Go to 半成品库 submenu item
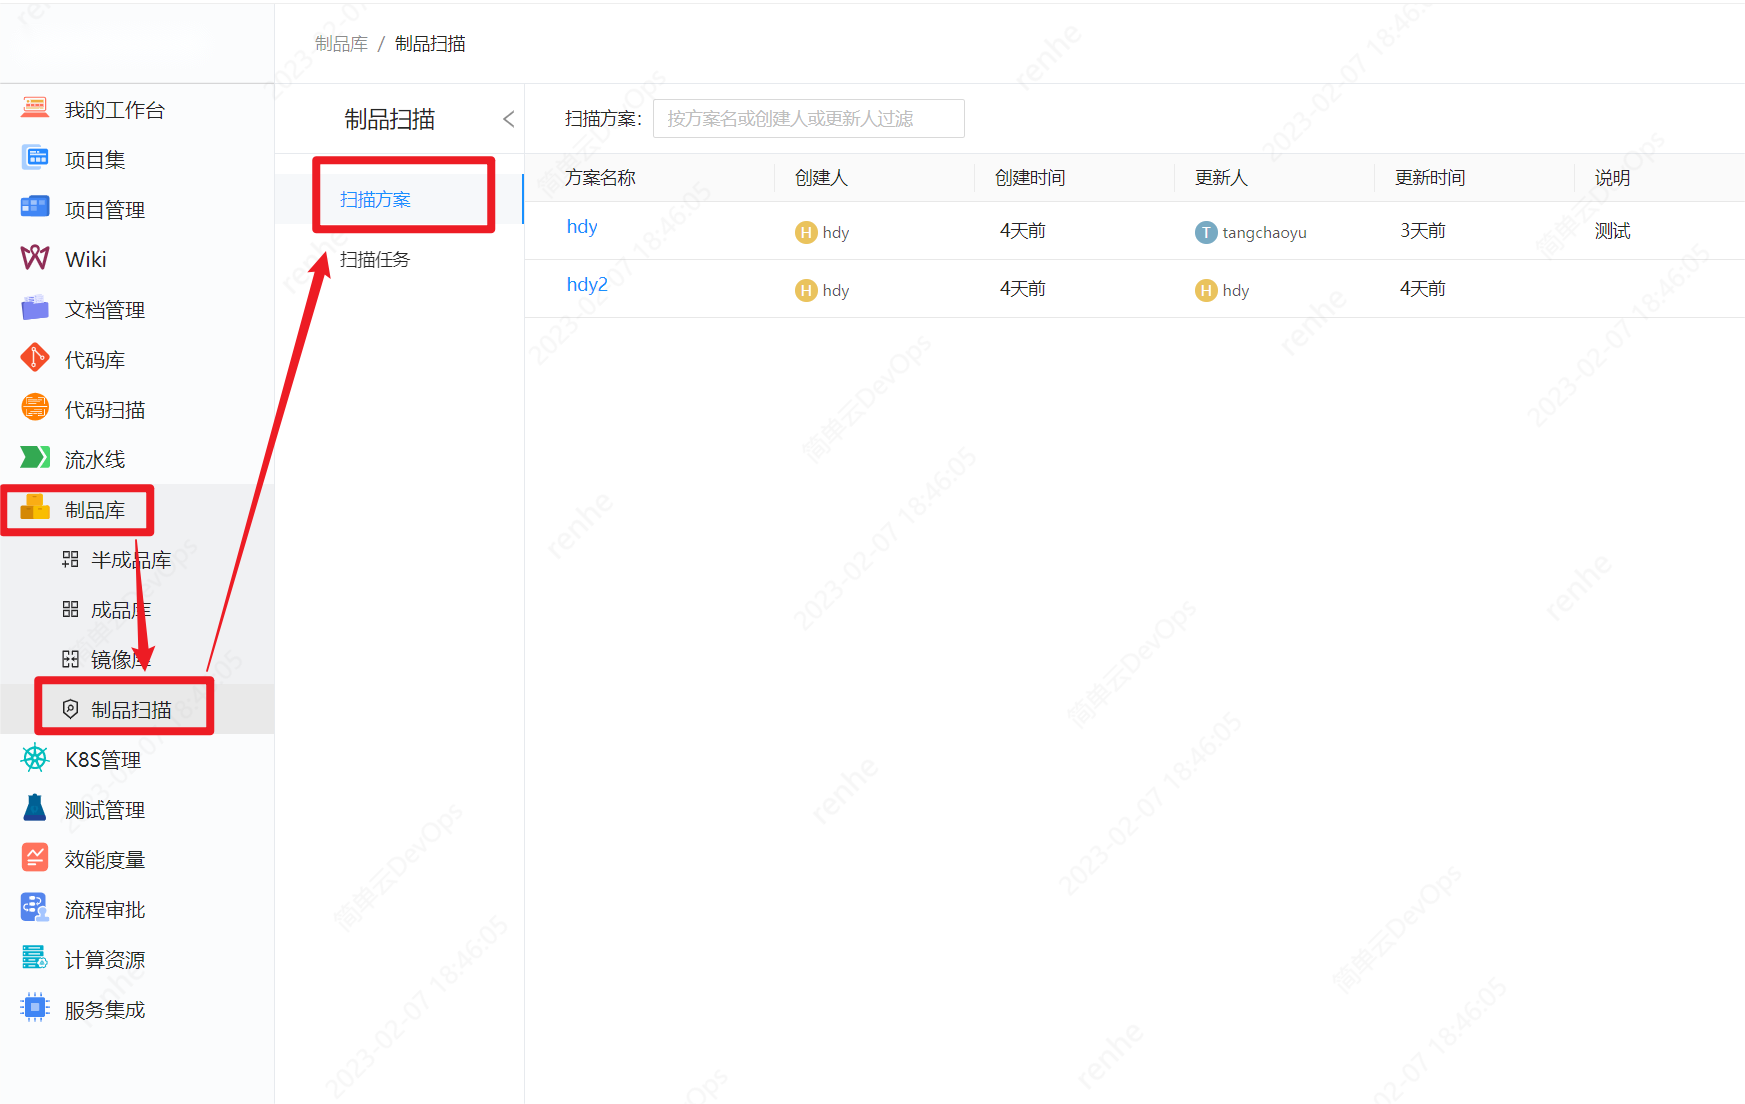Viewport: 1745px width, 1104px height. click(x=130, y=560)
